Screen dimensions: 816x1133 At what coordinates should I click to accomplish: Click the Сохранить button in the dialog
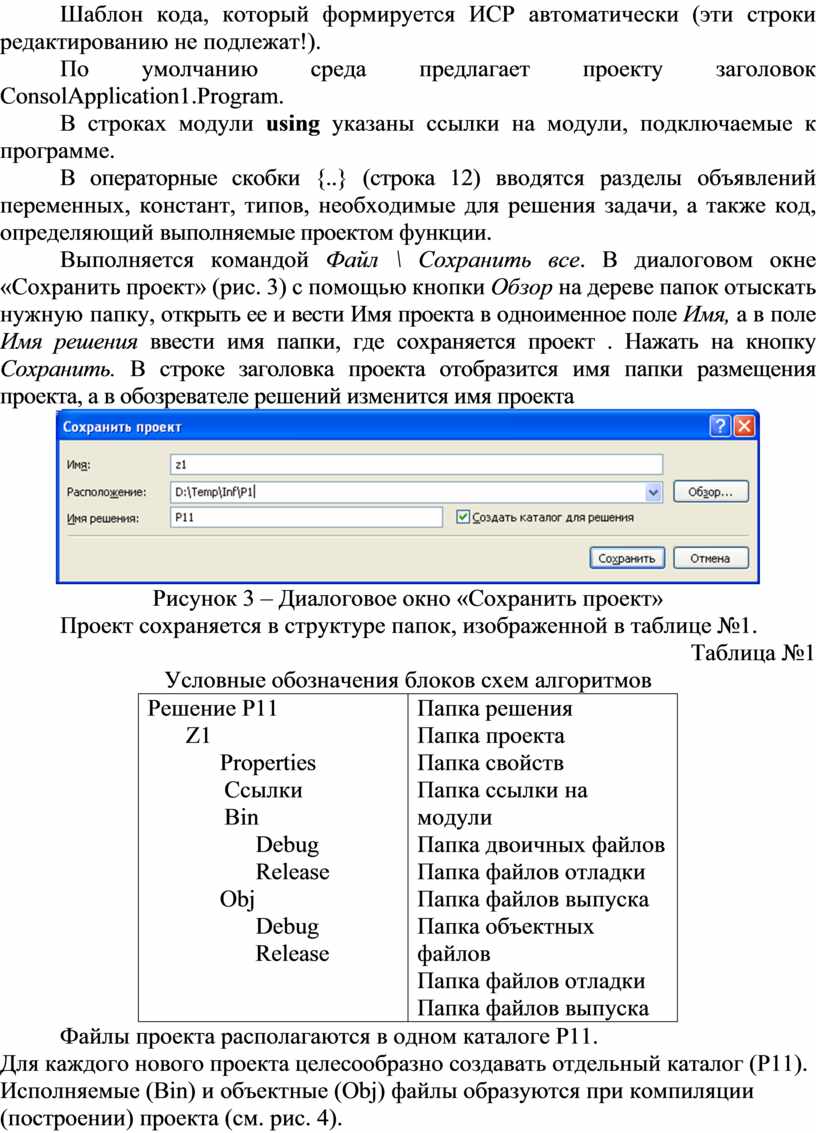[x=627, y=558]
